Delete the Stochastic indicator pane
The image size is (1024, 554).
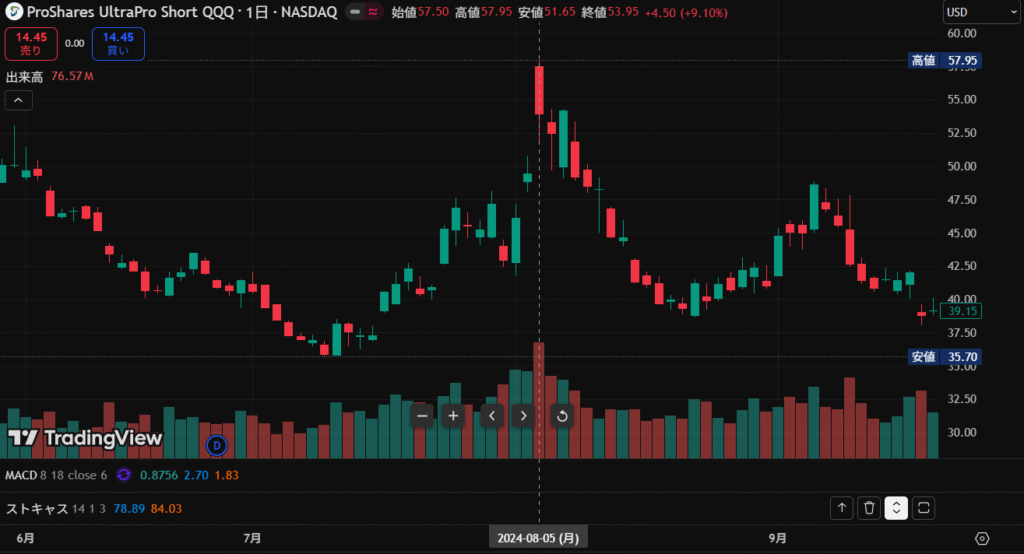[x=869, y=508]
